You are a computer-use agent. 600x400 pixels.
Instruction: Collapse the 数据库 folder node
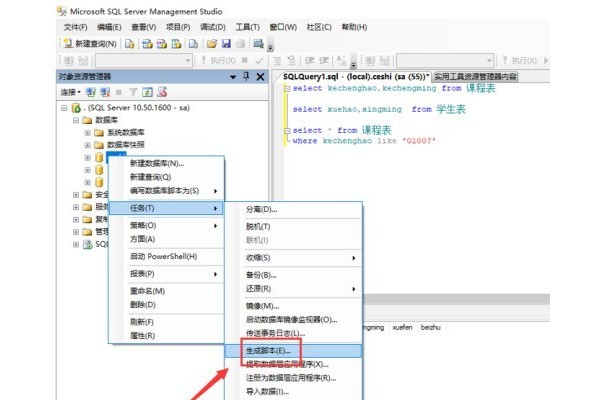pyautogui.click(x=76, y=121)
